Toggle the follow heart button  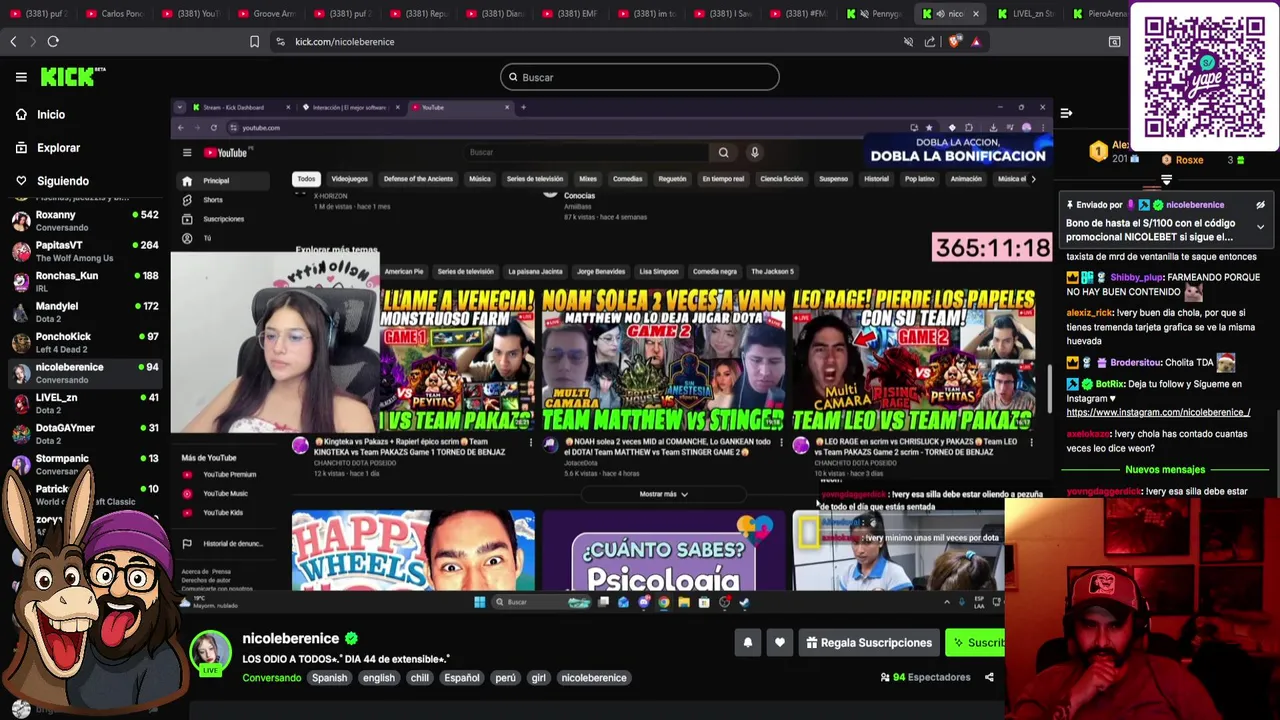(x=780, y=643)
